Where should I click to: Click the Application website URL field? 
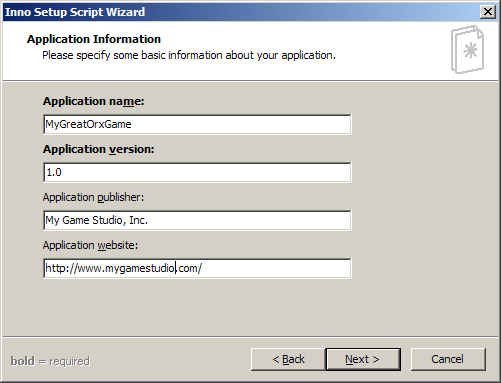coord(197,268)
